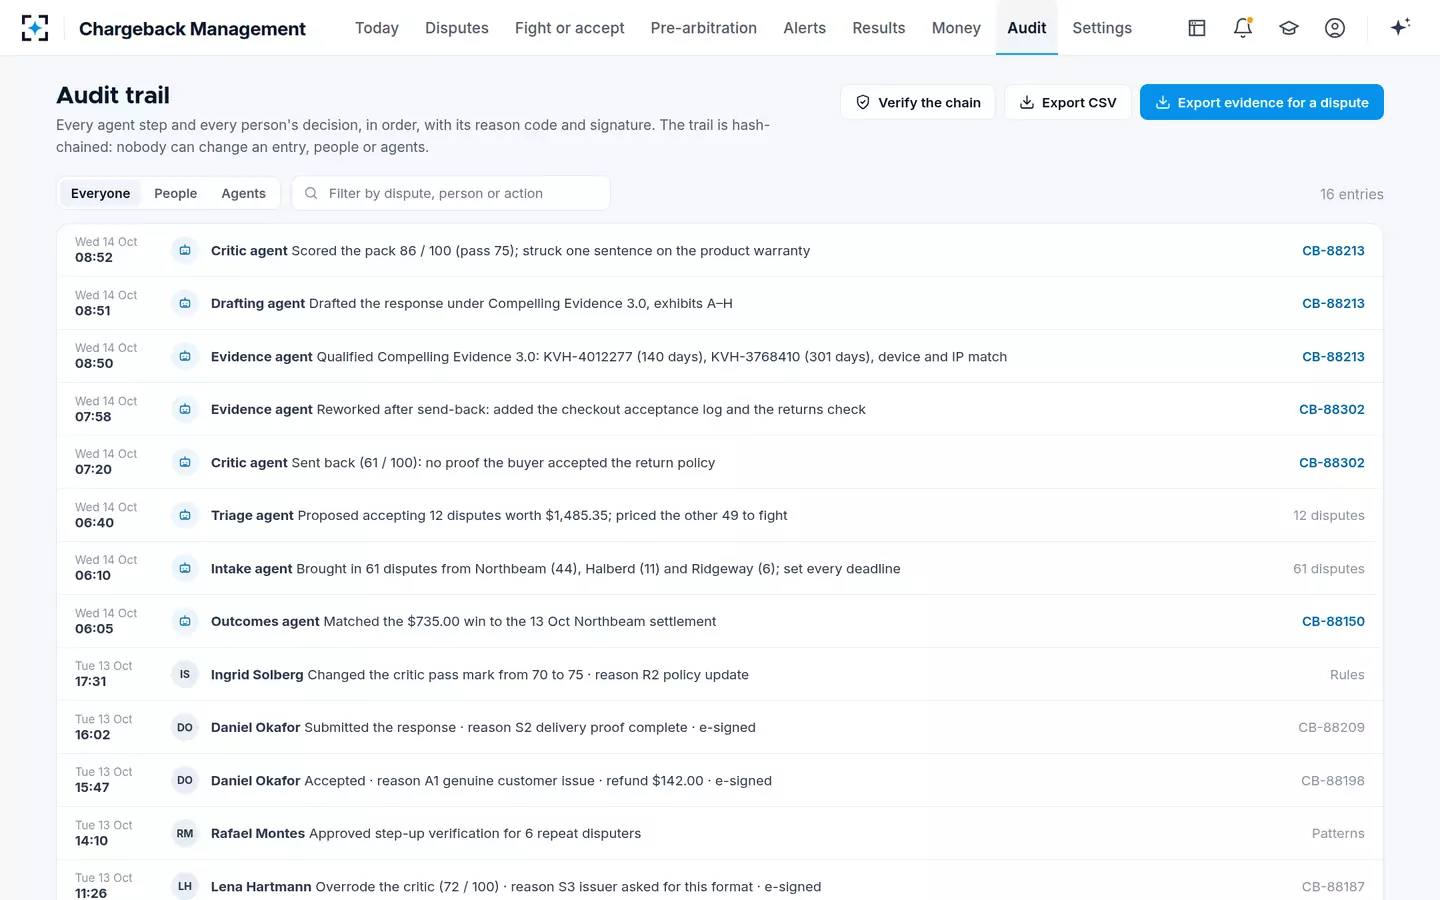The width and height of the screenshot is (1440, 900).
Task: Open the Money tab
Action: [x=956, y=28]
